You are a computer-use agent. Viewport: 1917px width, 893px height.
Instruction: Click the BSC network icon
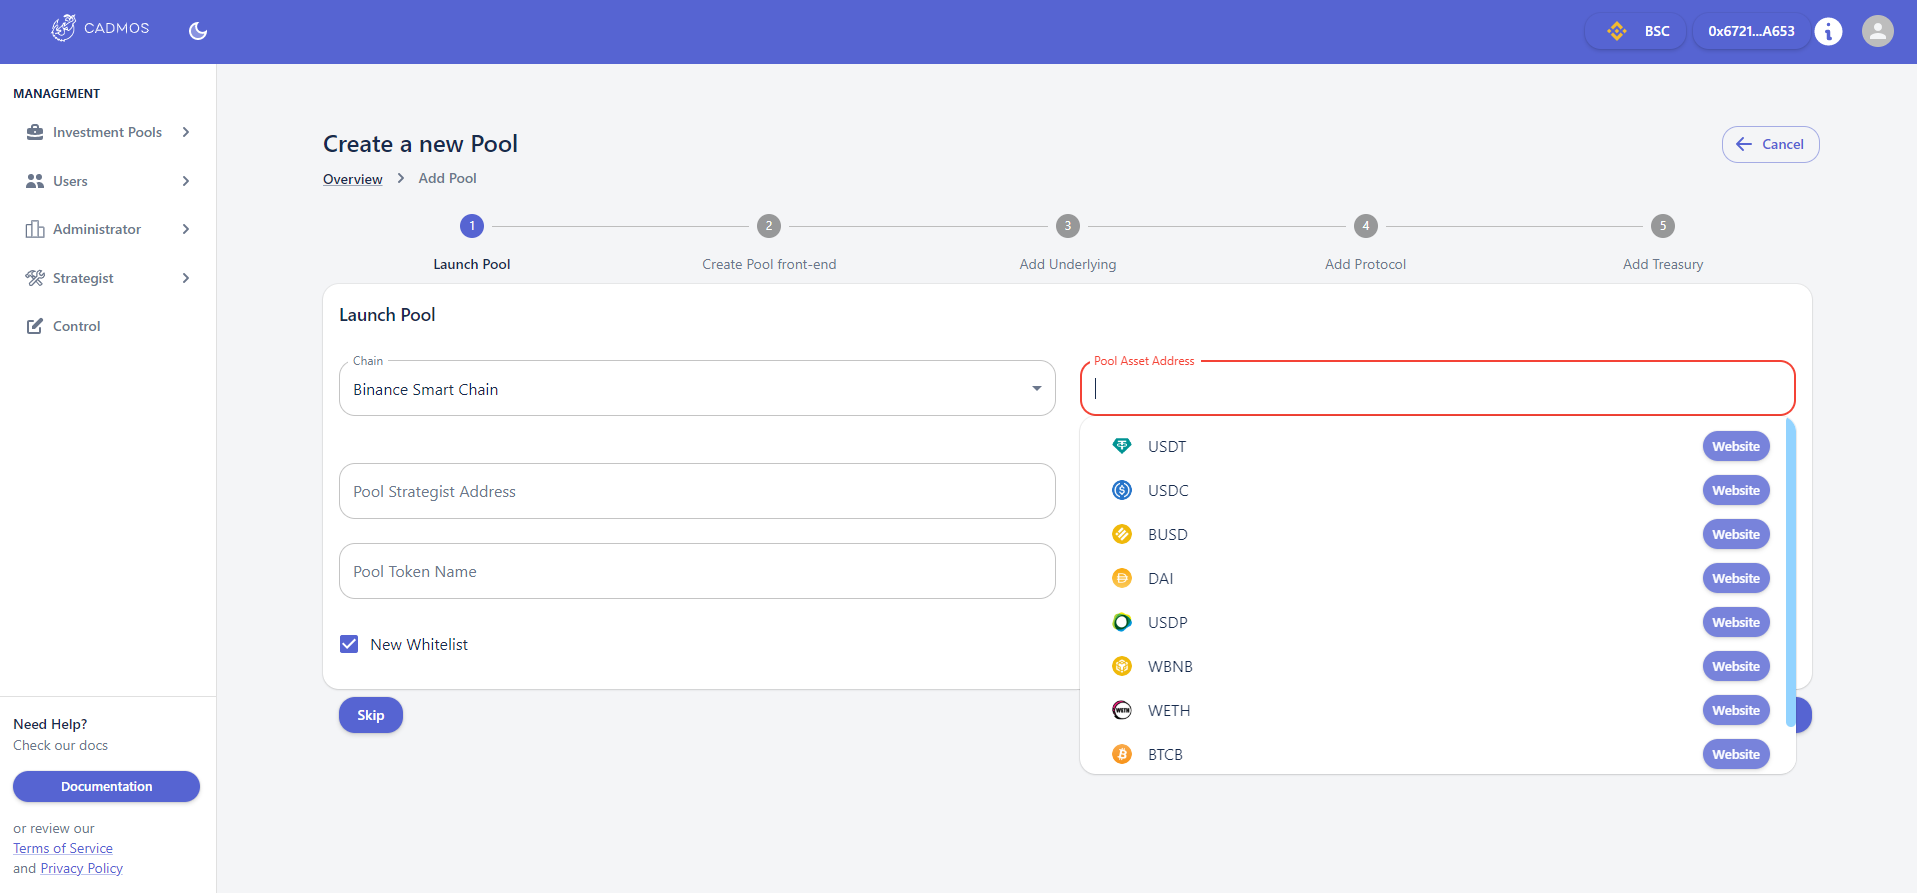tap(1617, 31)
